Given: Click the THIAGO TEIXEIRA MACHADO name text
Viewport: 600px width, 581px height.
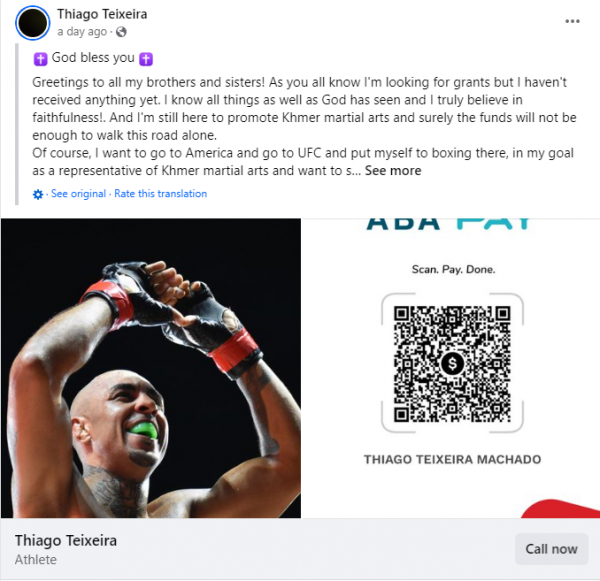Looking at the screenshot, I should [x=452, y=459].
